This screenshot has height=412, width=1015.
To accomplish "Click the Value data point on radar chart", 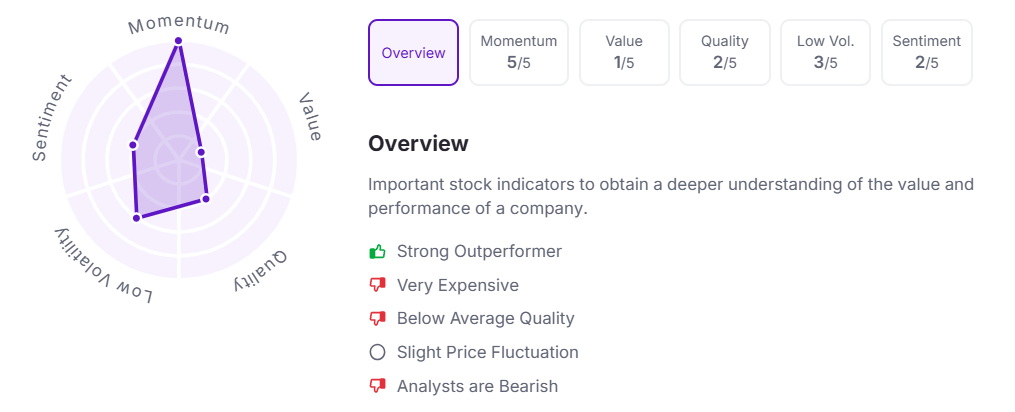I will 201,152.
